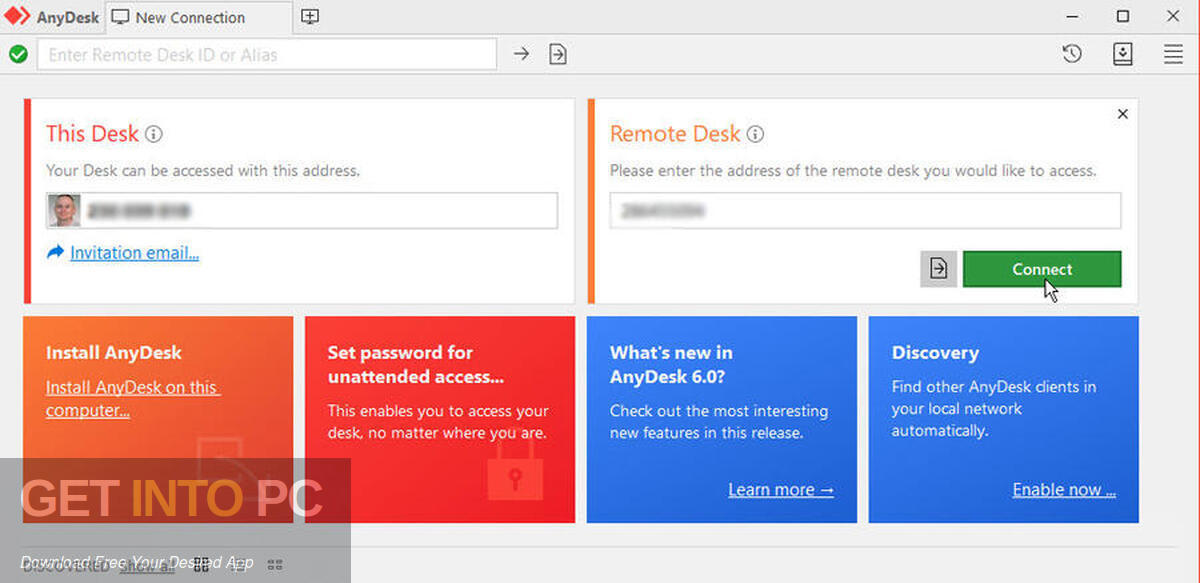Open the Learn more link about AnyDesk 6.0

781,489
